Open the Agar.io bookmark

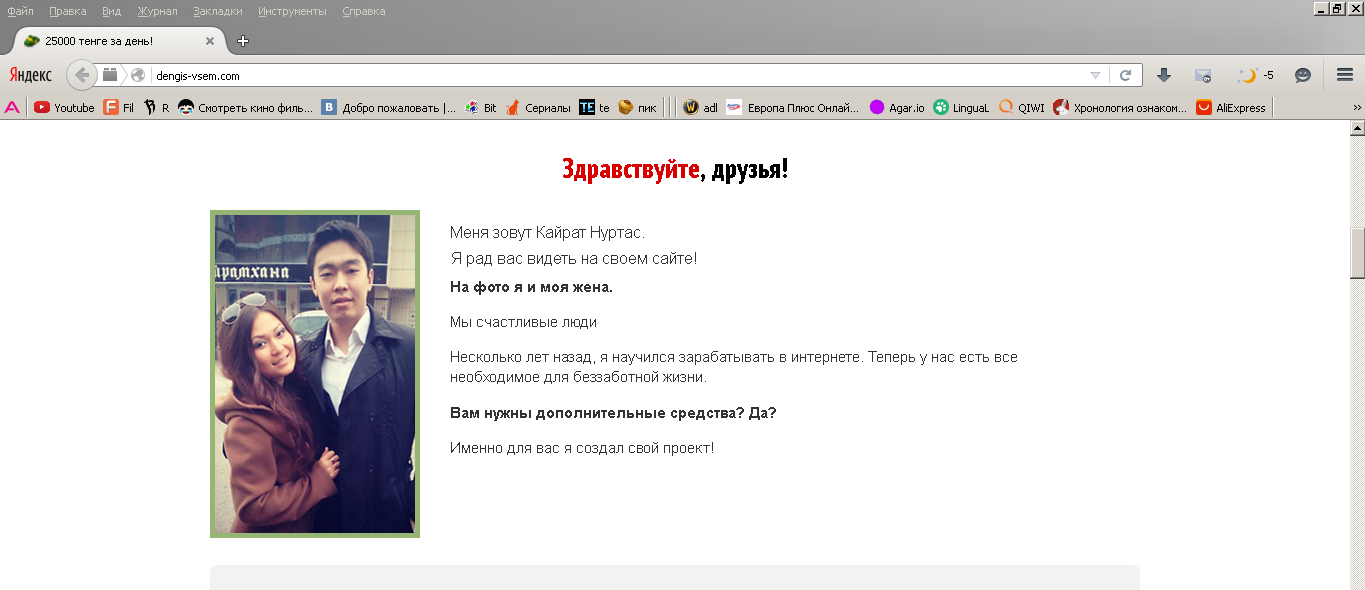(x=897, y=108)
